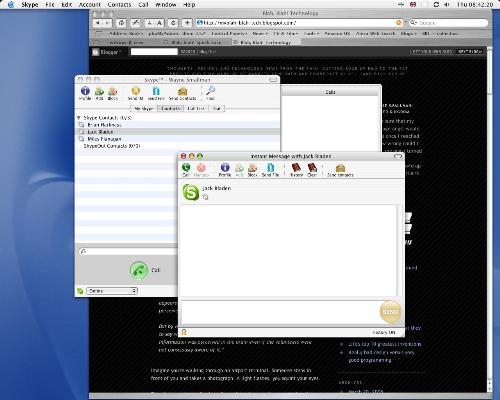This screenshot has height=400, width=500.
Task: Click Safari bookmarks book icon in bookmarks bar
Action: pyautogui.click(x=99, y=33)
